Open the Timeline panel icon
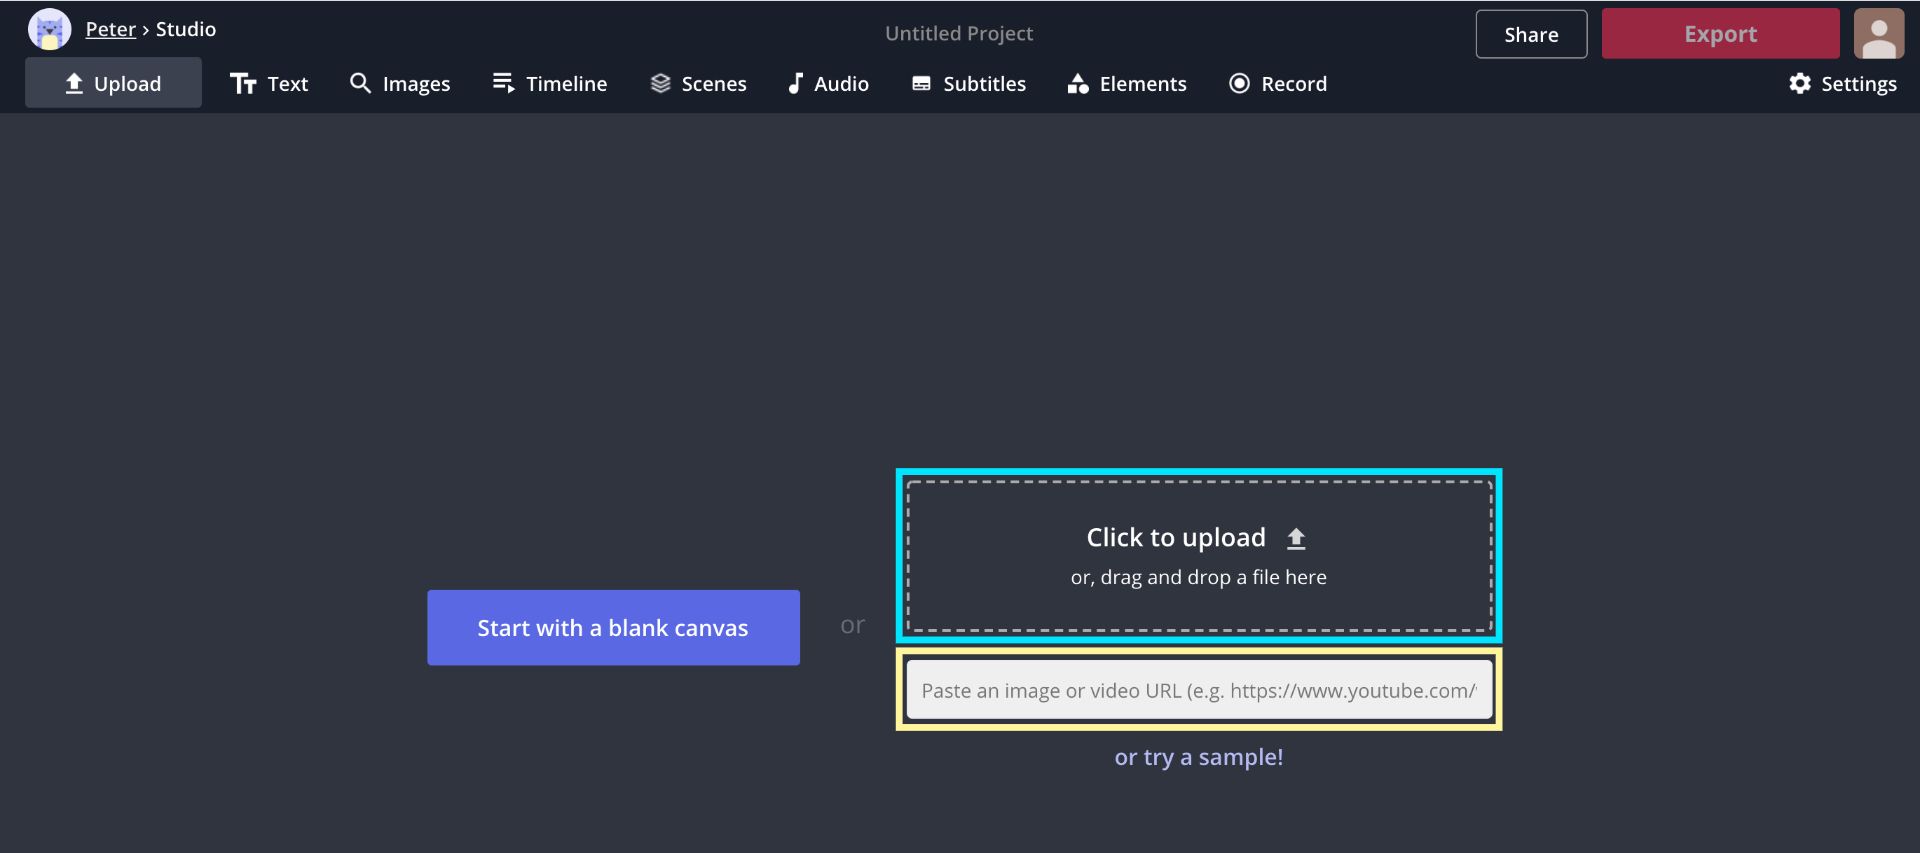Viewport: 1920px width, 853px height. pyautogui.click(x=503, y=84)
